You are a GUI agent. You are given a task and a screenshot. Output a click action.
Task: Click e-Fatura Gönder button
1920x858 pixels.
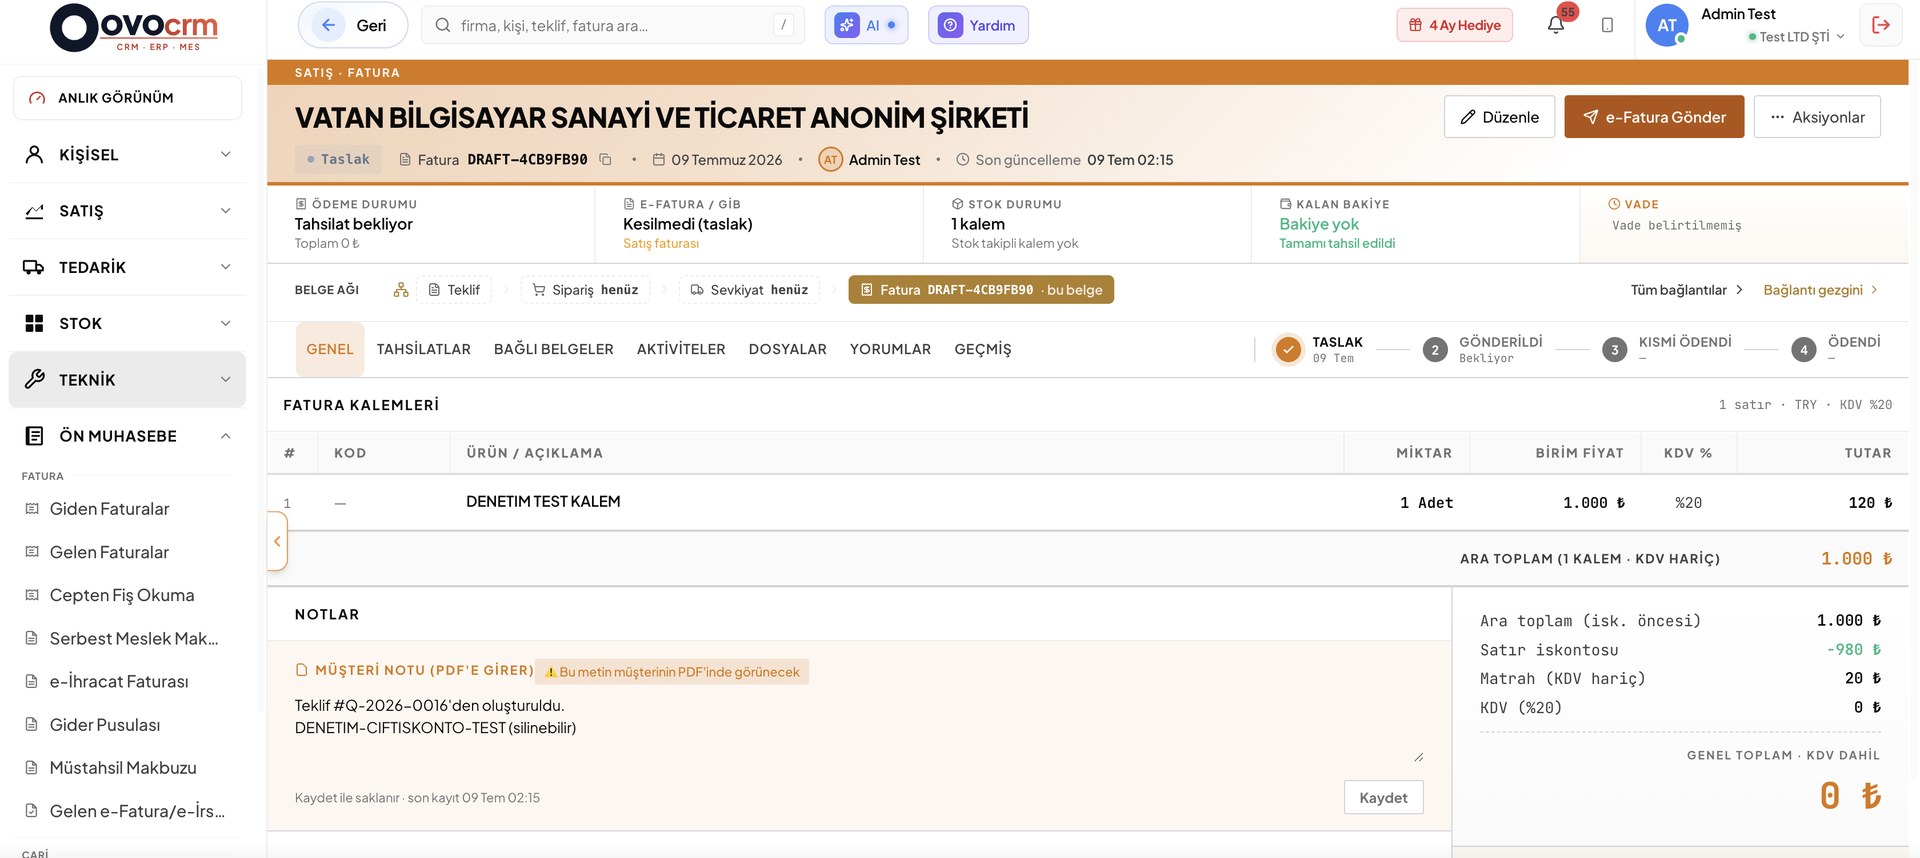click(x=1654, y=117)
